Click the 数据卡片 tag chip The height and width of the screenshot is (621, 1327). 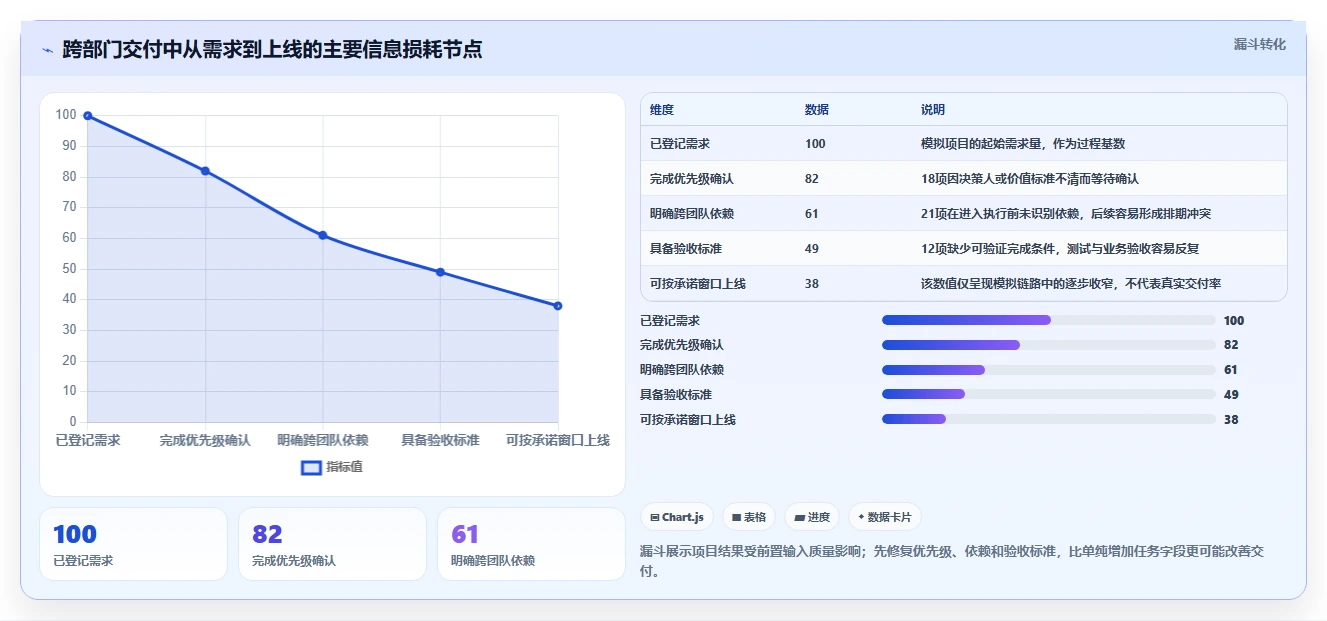pyautogui.click(x=885, y=517)
